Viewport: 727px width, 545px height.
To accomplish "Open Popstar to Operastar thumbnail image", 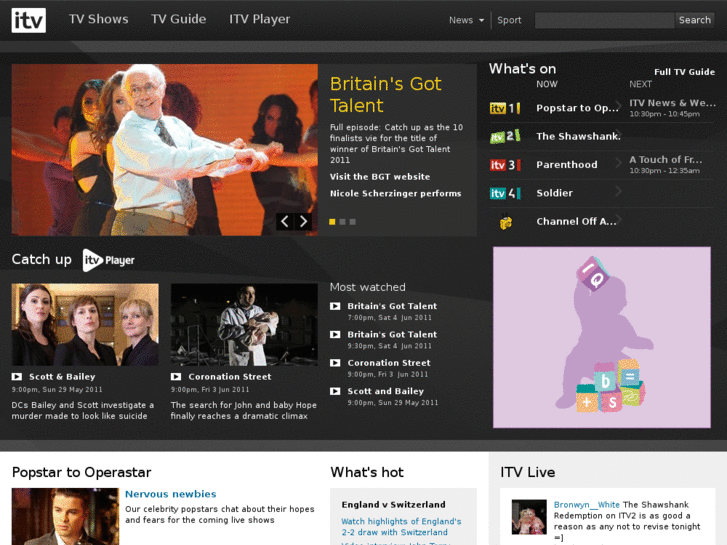I will [x=65, y=516].
